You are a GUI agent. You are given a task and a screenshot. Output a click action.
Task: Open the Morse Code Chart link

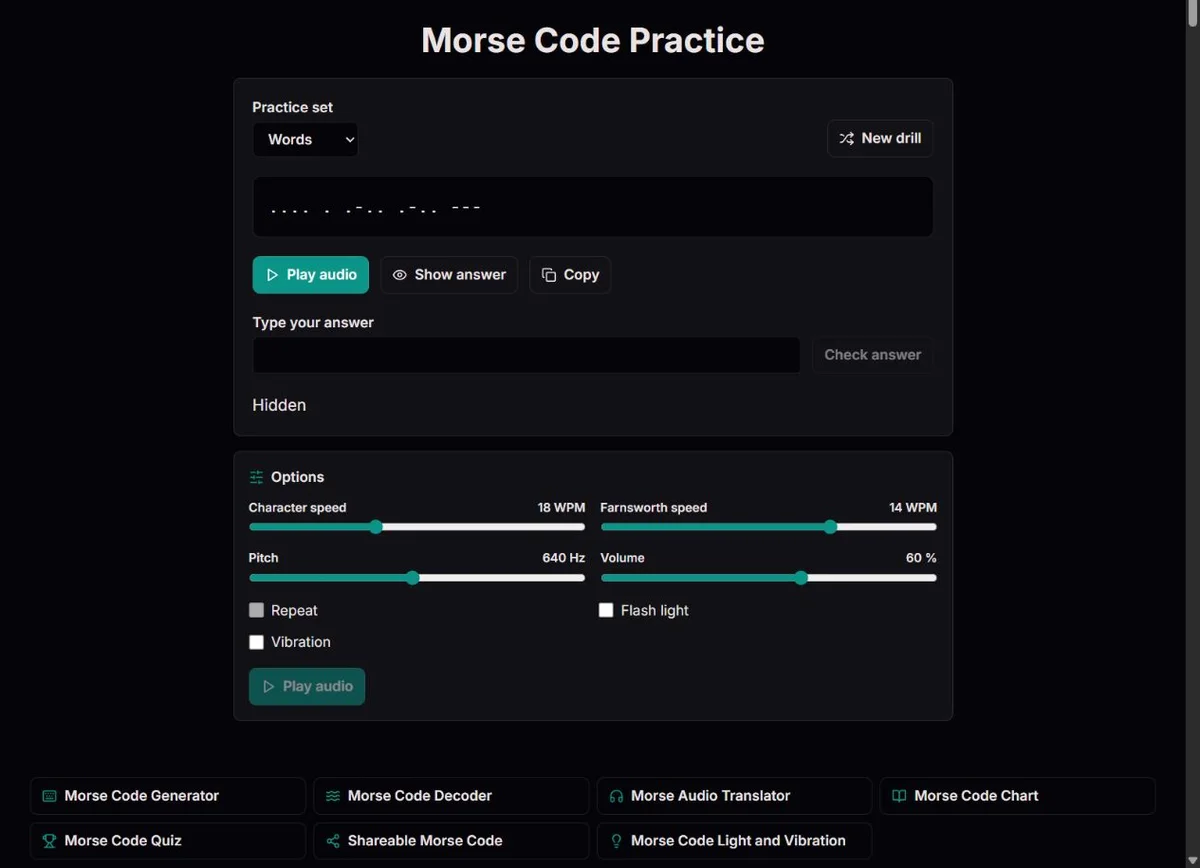(1017, 796)
